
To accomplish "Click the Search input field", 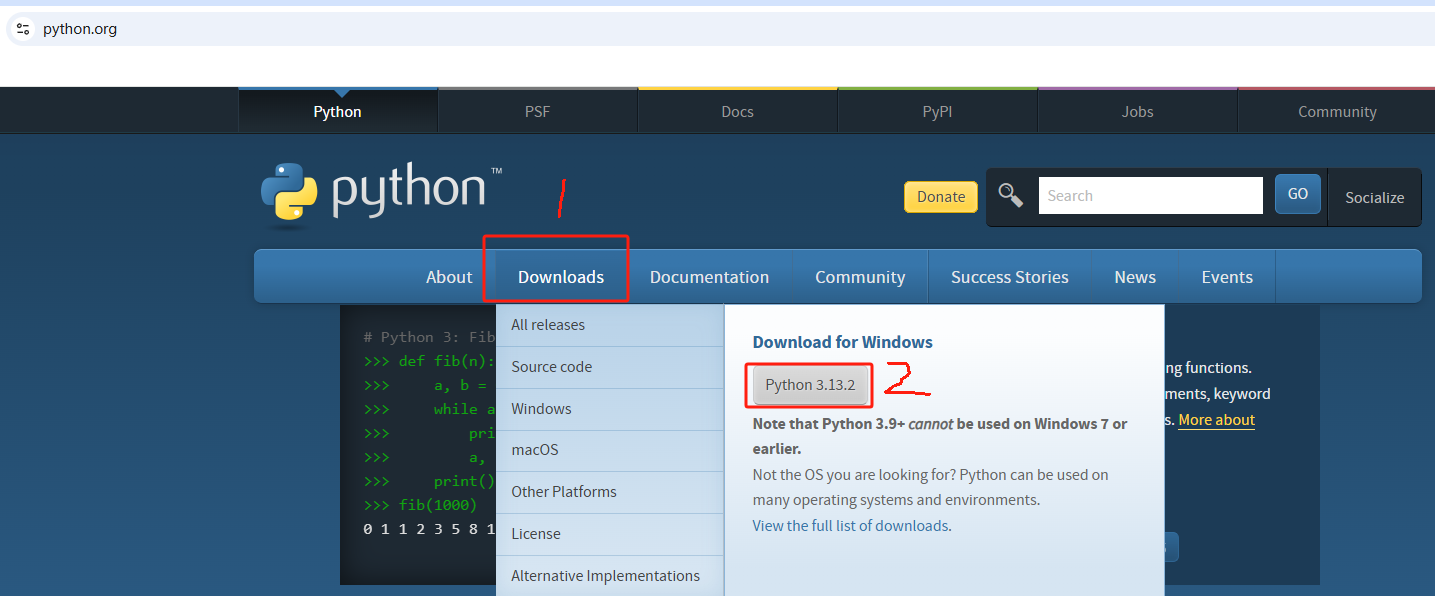I will pos(1151,196).
